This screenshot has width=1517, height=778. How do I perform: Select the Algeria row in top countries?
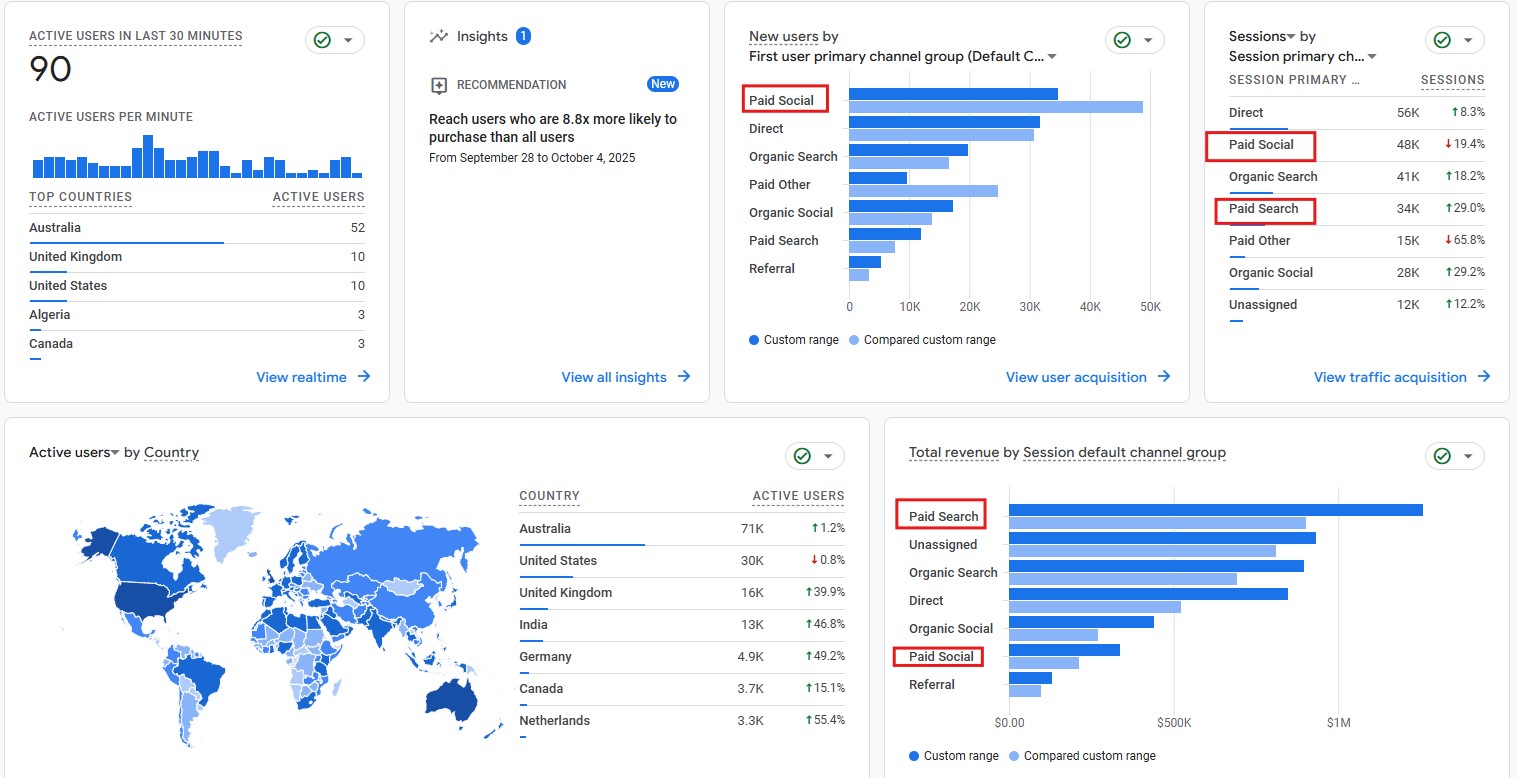click(x=197, y=315)
